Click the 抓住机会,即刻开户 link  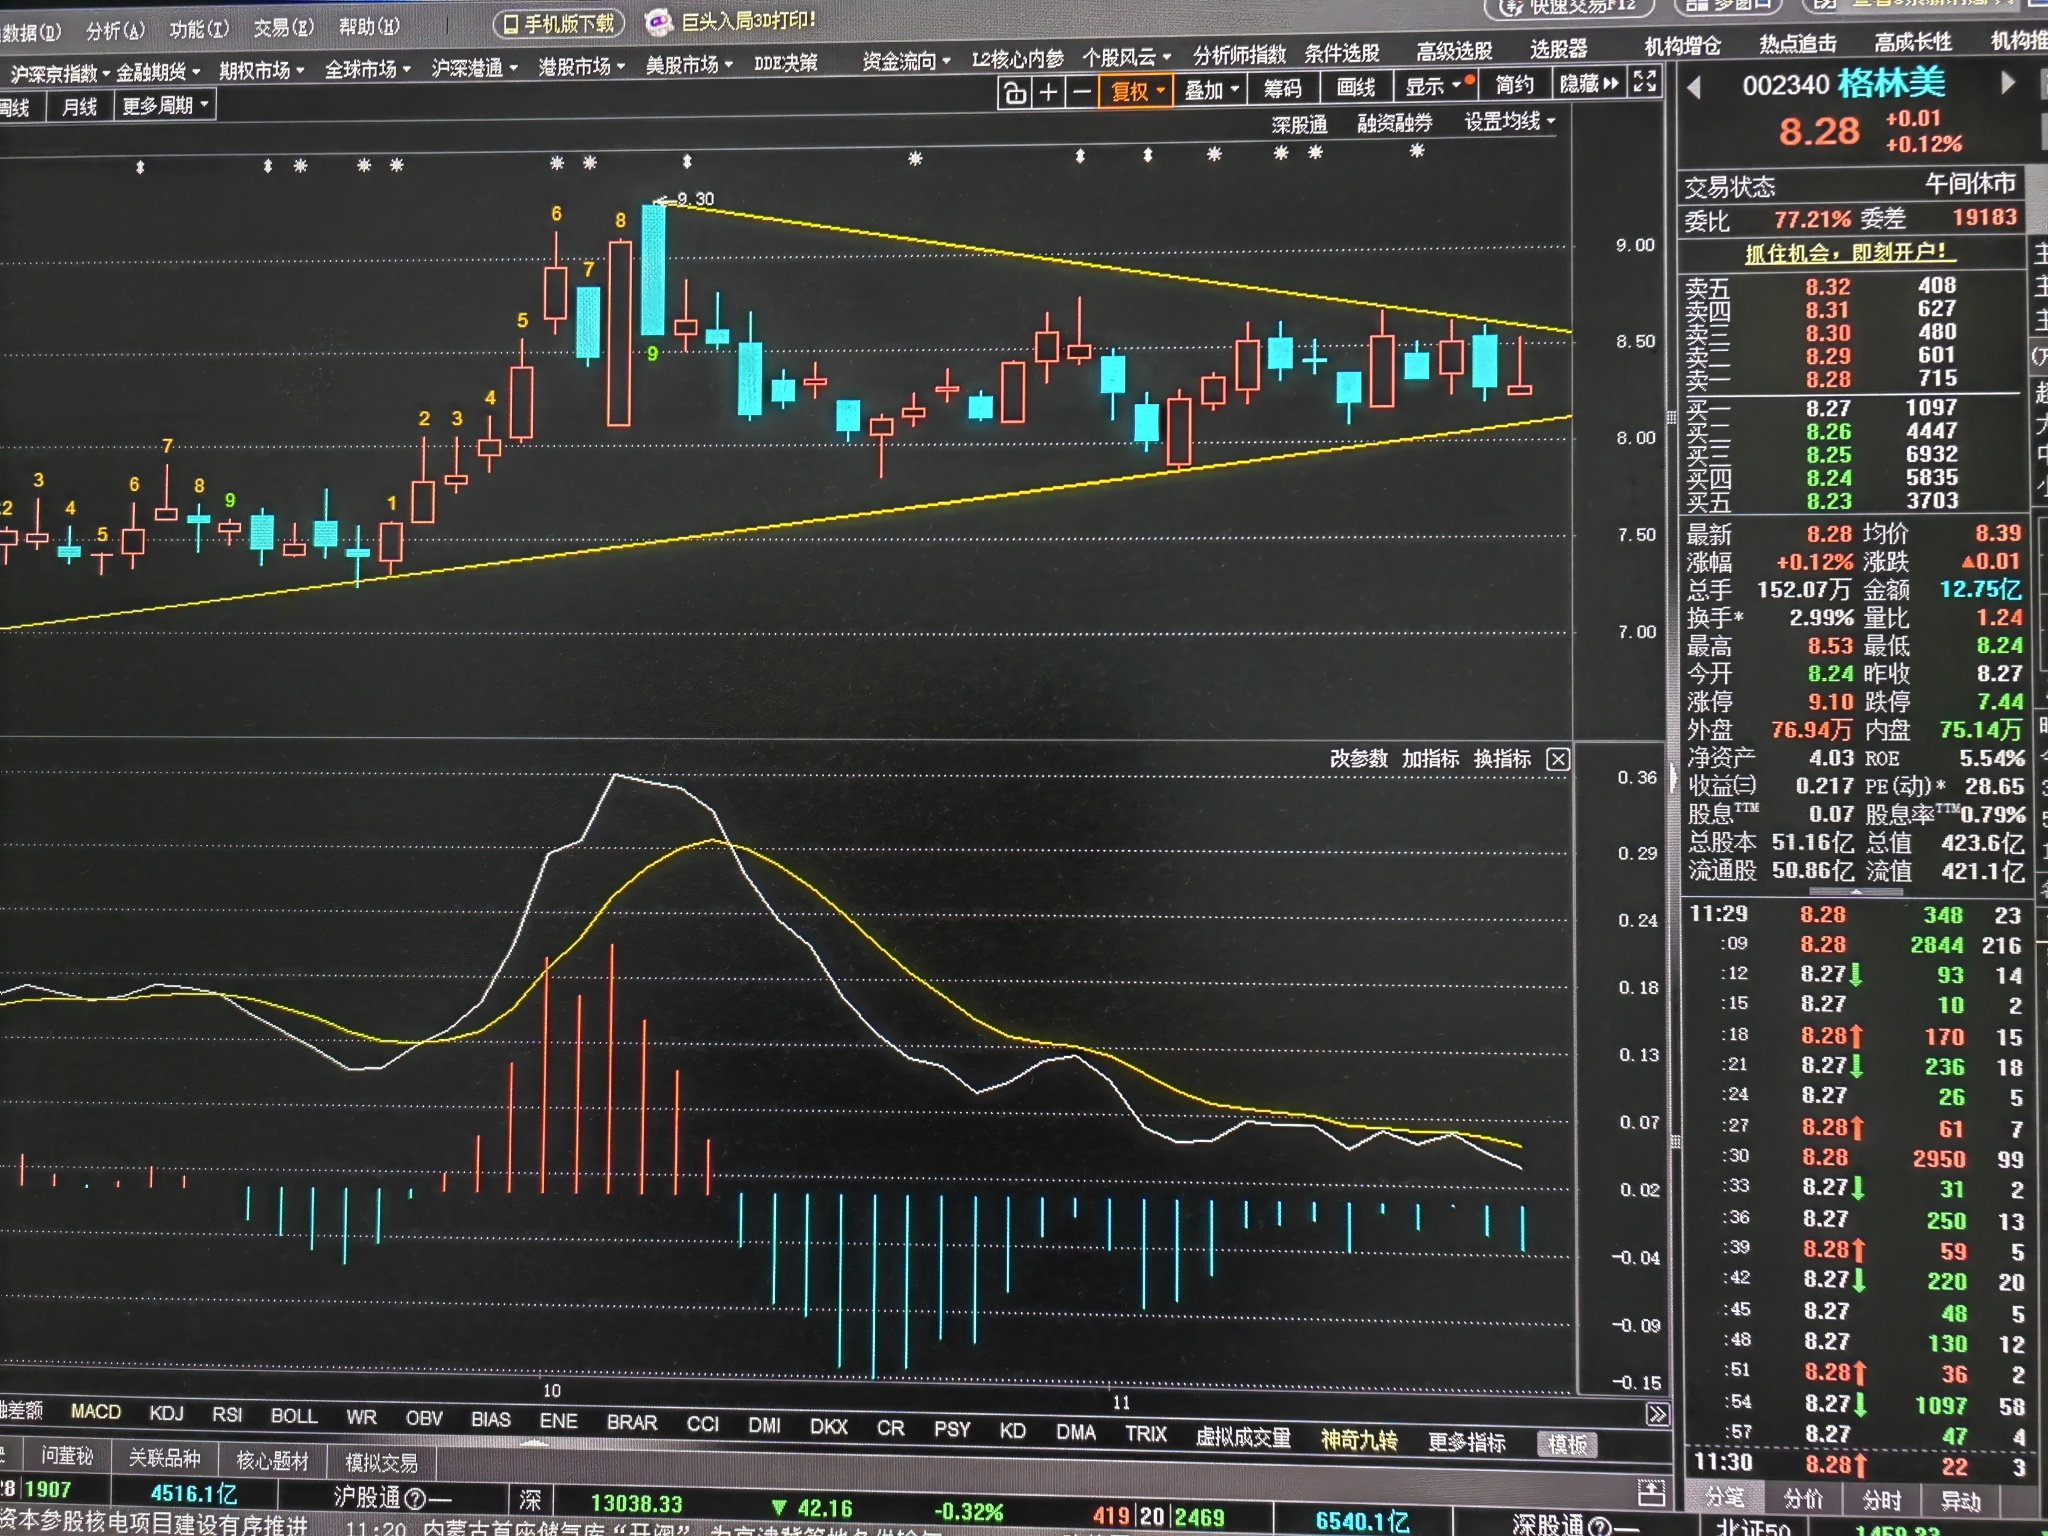click(x=1850, y=253)
